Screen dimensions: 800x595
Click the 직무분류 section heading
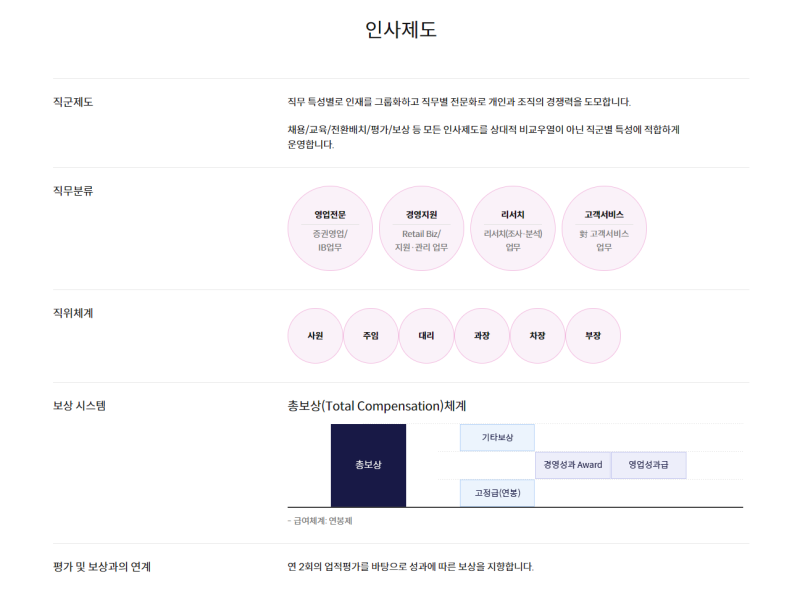tap(73, 190)
